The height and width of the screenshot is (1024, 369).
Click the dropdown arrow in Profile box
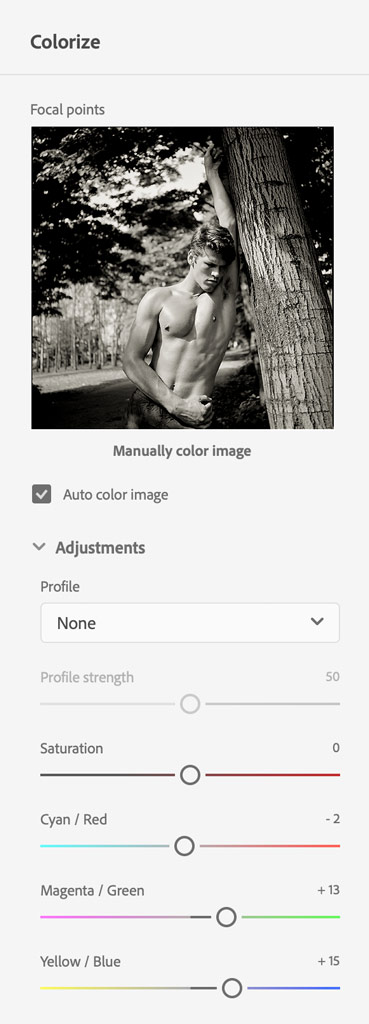coord(317,622)
